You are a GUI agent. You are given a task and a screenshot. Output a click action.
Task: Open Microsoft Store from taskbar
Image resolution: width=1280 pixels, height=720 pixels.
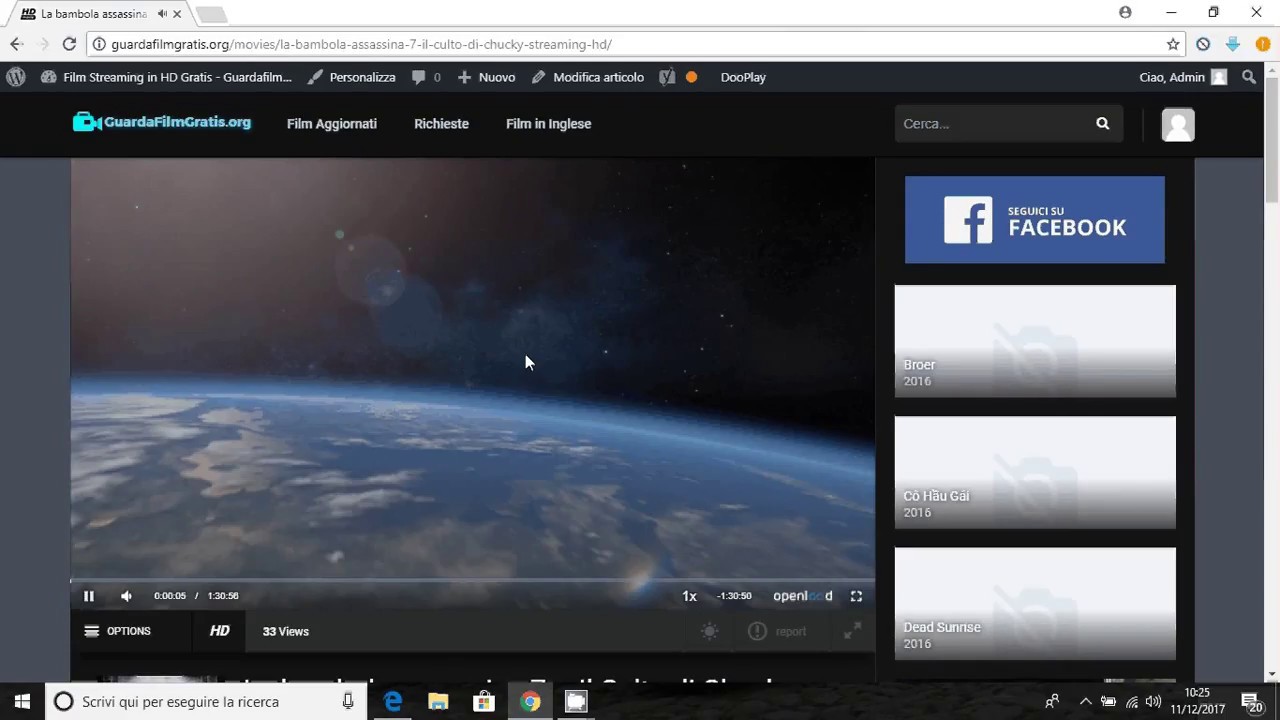(x=484, y=702)
